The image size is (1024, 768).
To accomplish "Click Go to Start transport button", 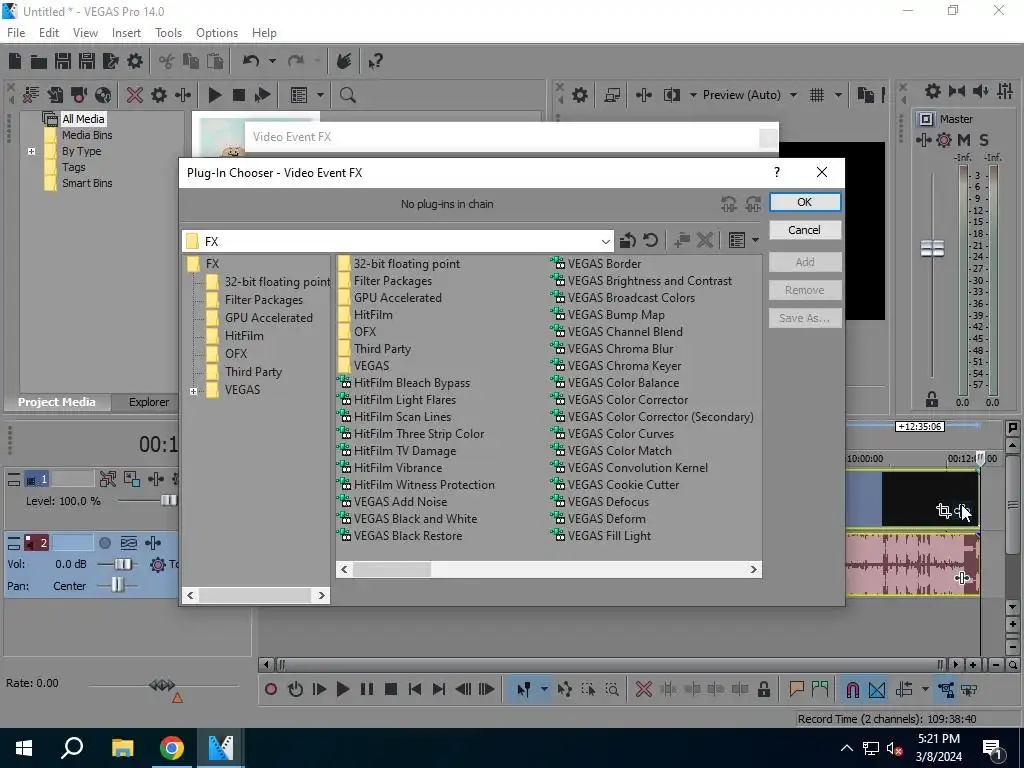I will pyautogui.click(x=415, y=689).
